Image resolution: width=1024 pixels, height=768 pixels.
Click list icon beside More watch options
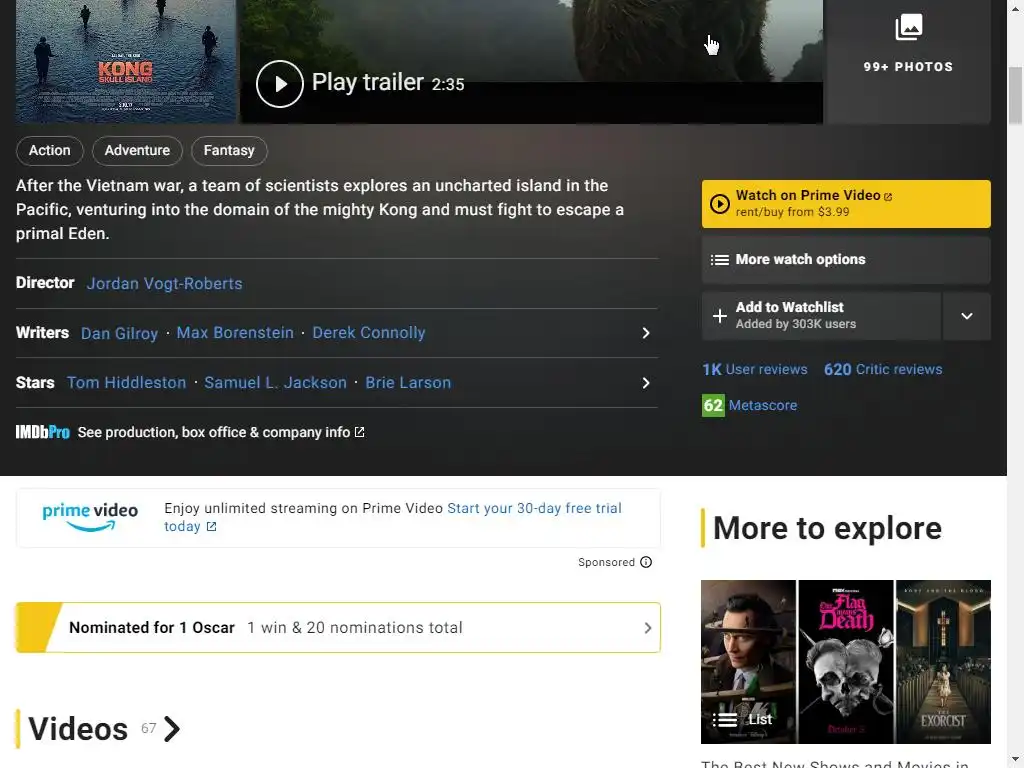(720, 260)
